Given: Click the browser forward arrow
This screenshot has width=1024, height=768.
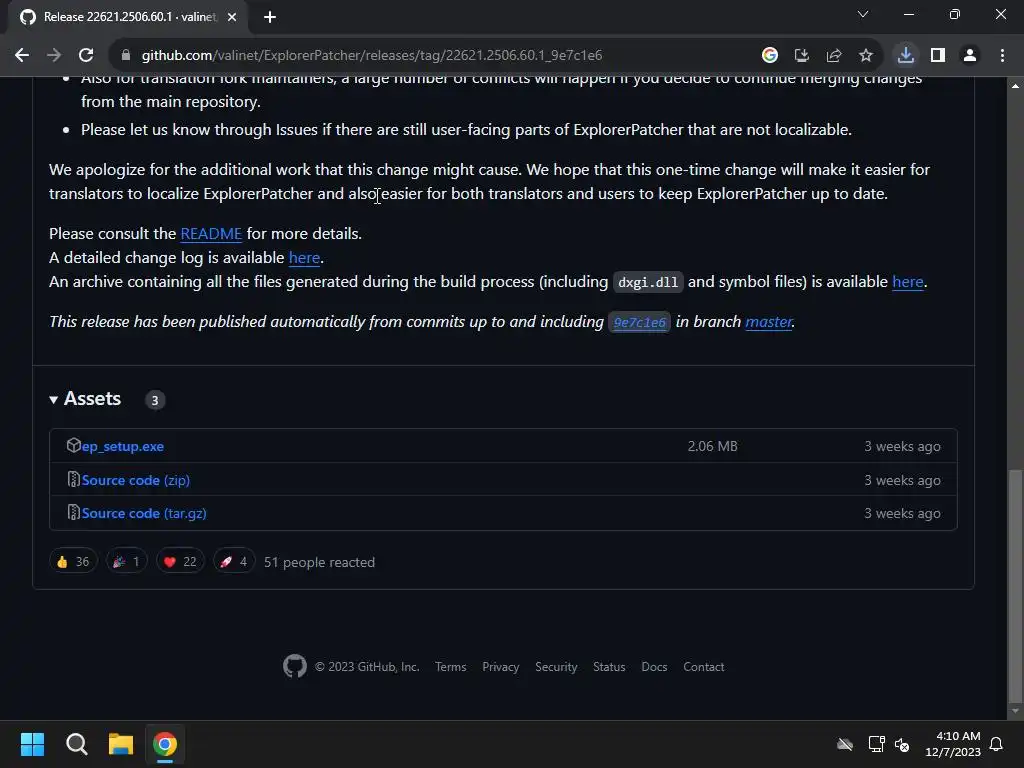Looking at the screenshot, I should 54,56.
